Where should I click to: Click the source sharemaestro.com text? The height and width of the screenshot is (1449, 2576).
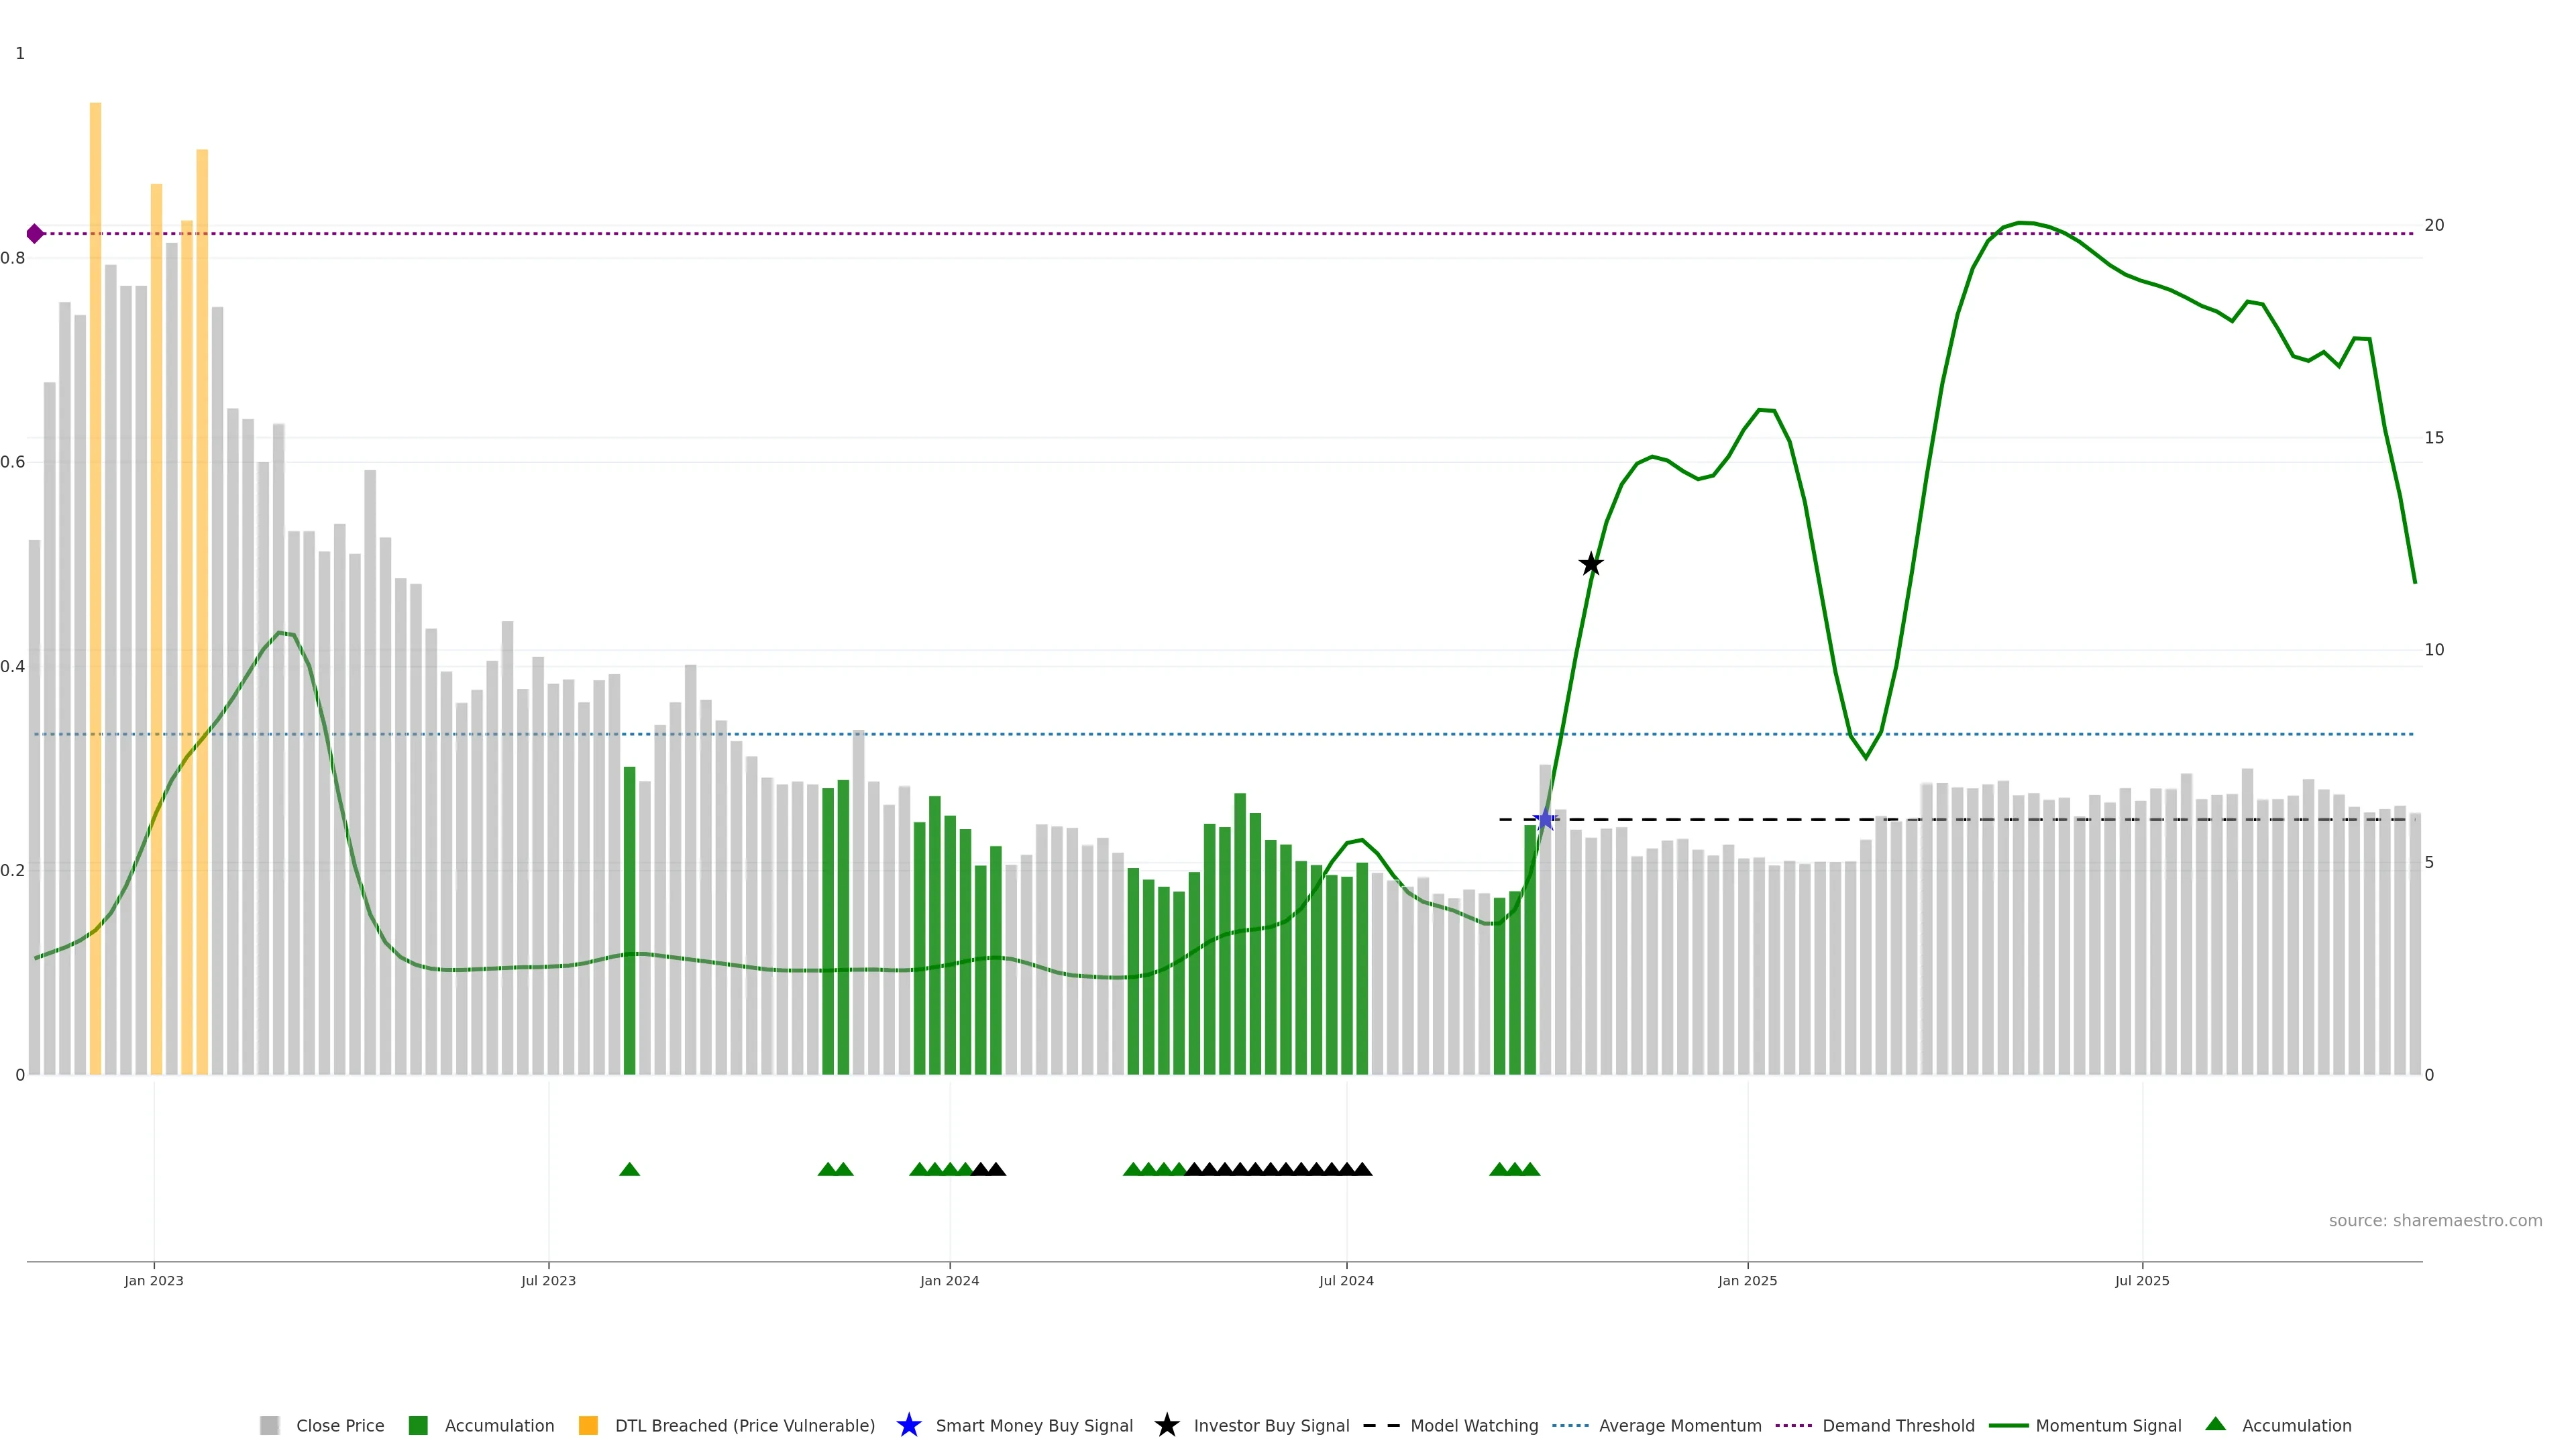pos(2435,1220)
